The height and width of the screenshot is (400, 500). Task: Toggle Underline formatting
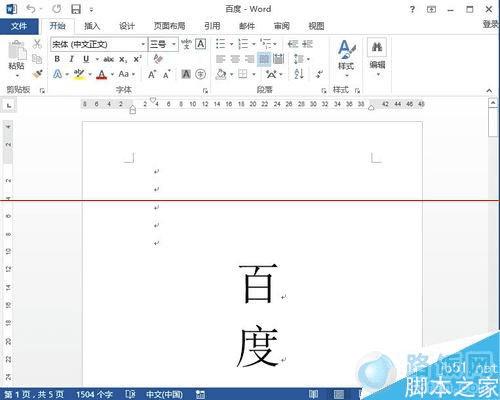tap(86, 59)
